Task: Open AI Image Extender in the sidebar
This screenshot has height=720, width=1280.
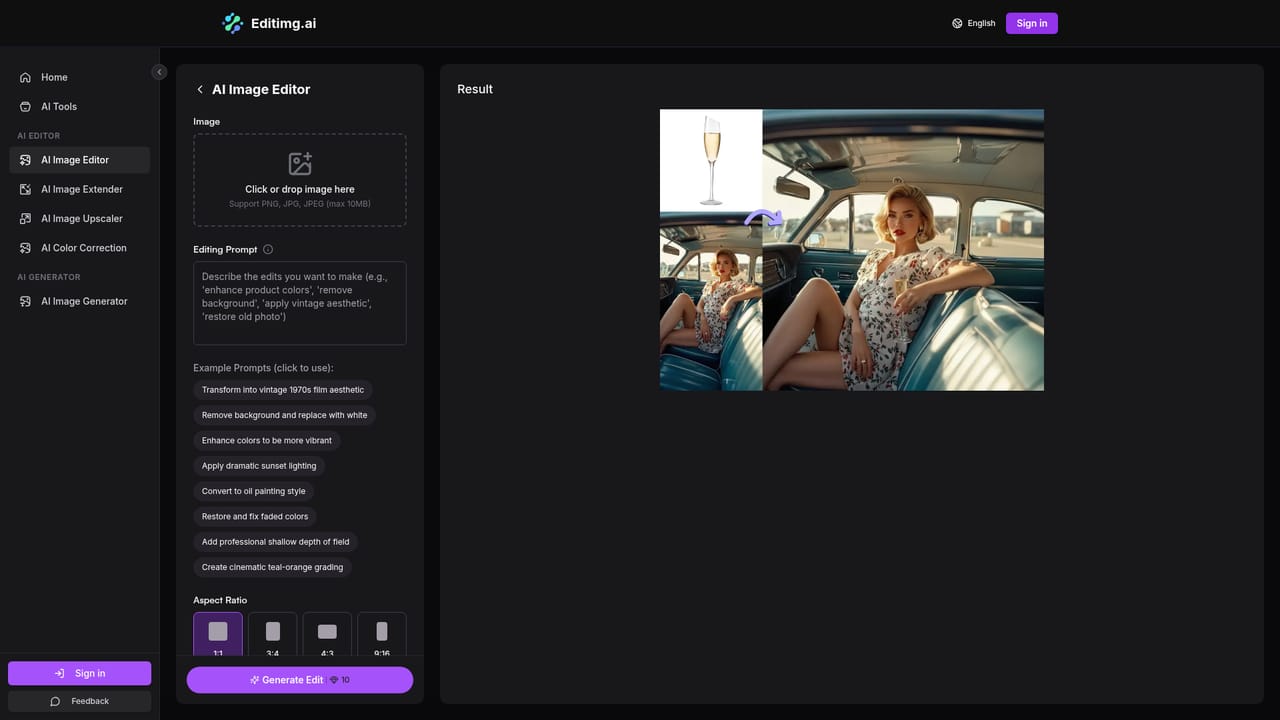Action: coord(79,189)
